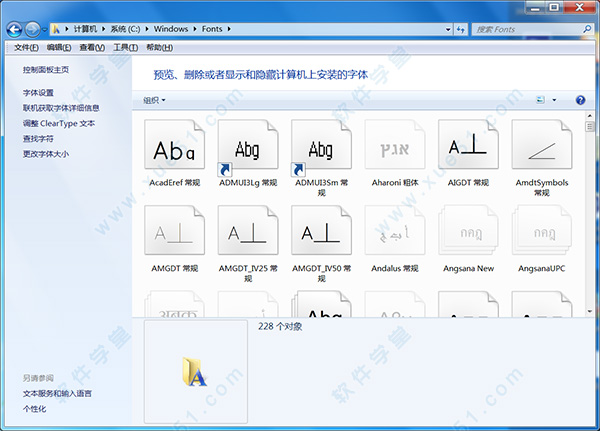
Task: Expand the view options dropdown arrow
Action: pos(554,100)
